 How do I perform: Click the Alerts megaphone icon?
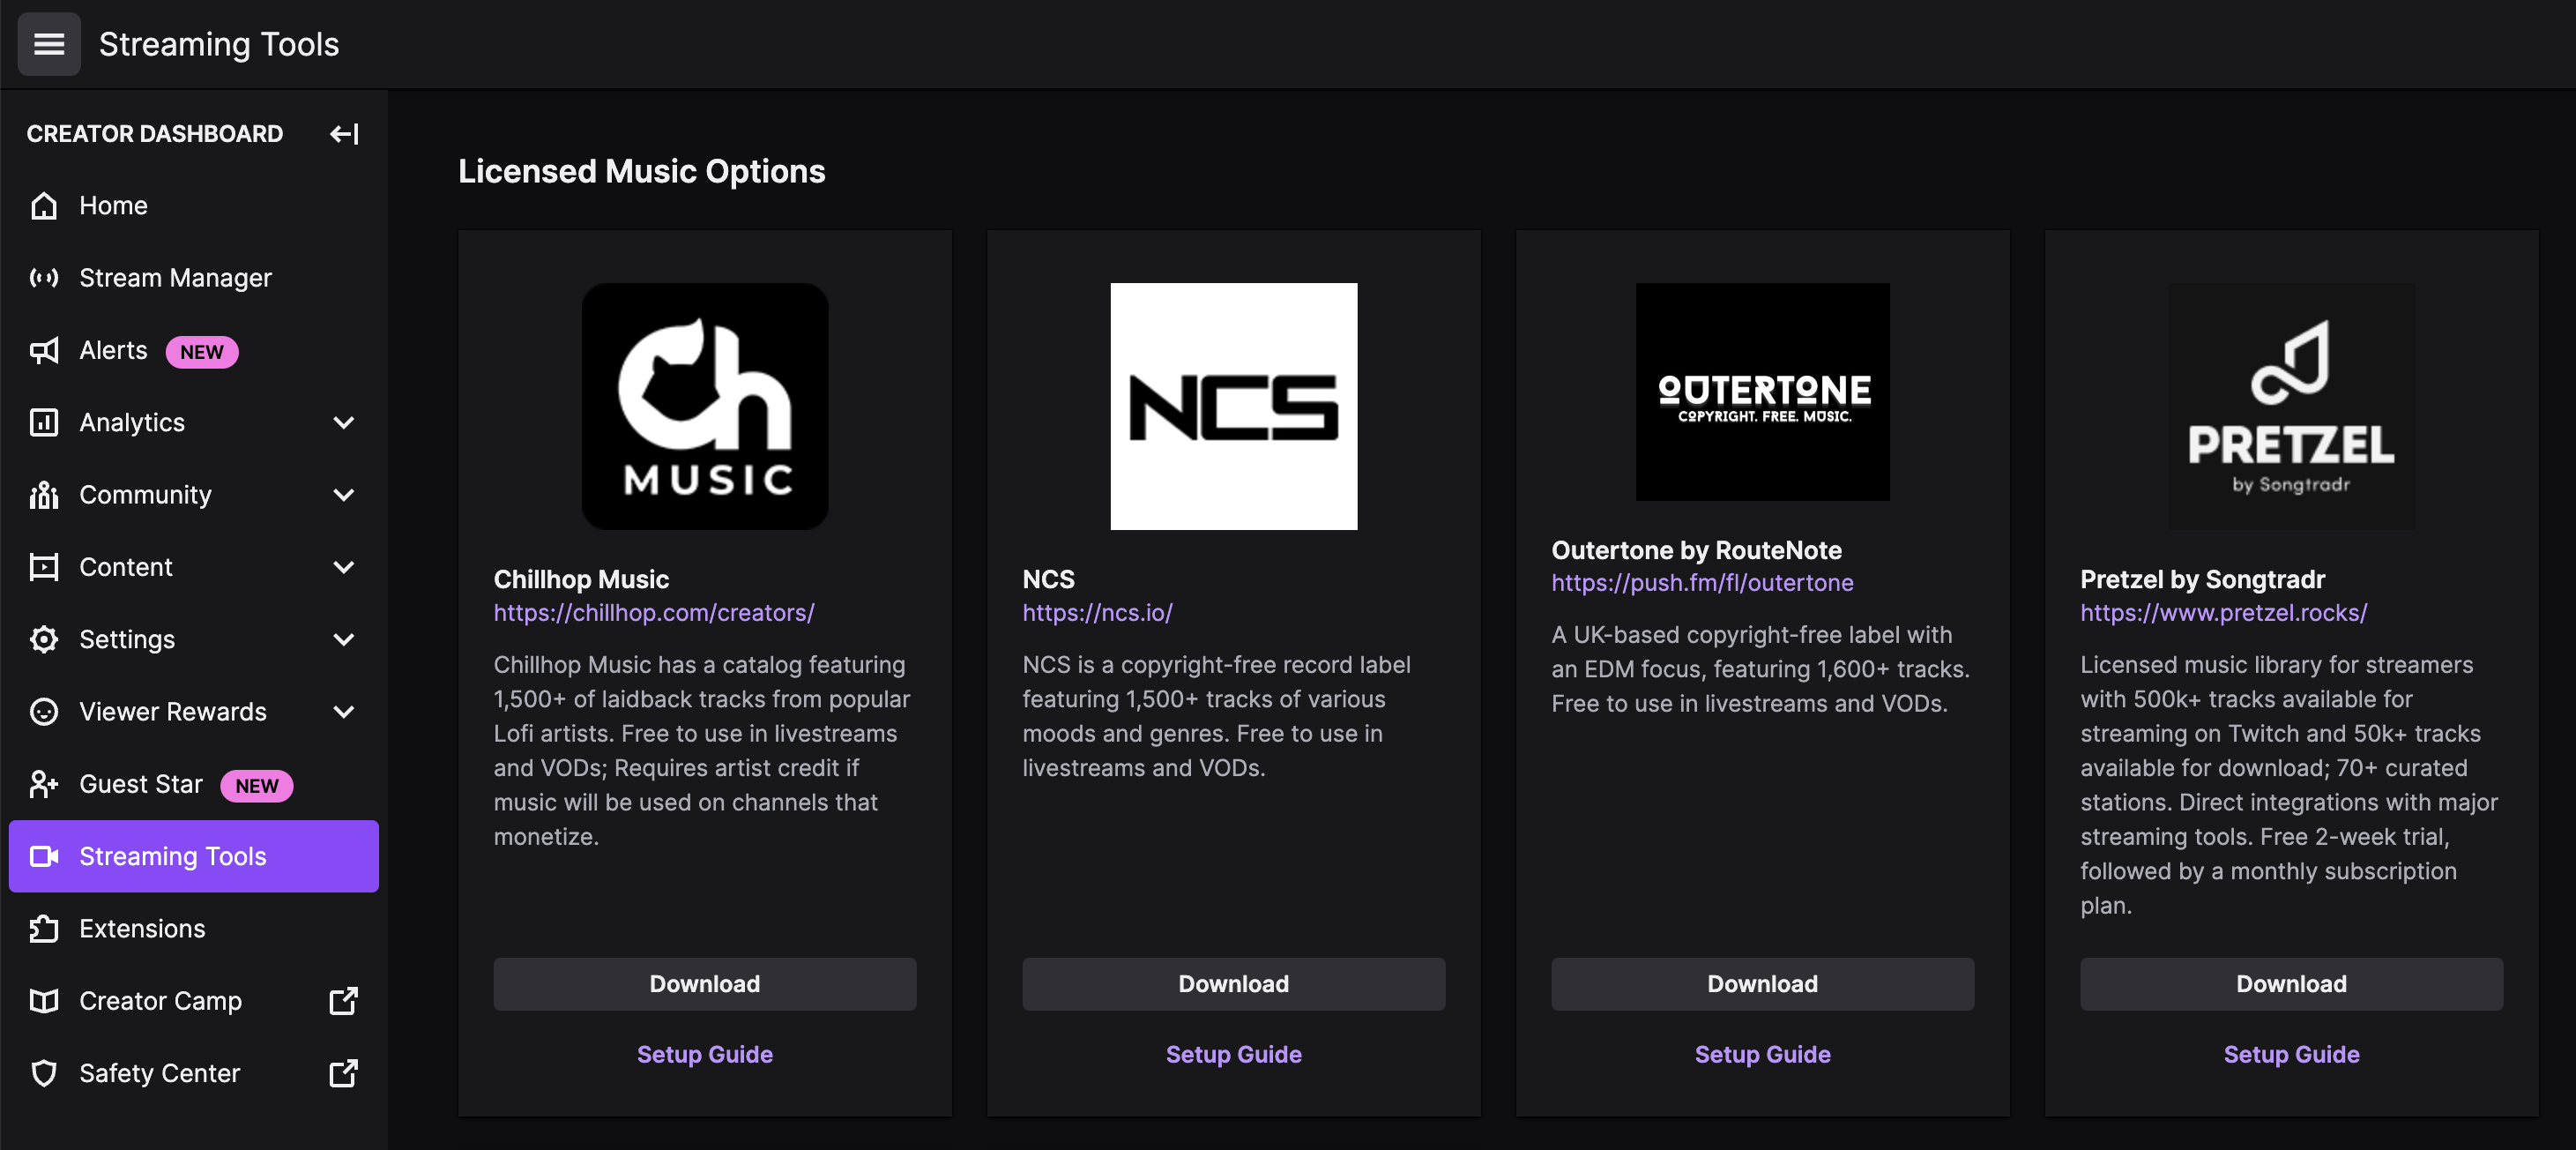44,351
